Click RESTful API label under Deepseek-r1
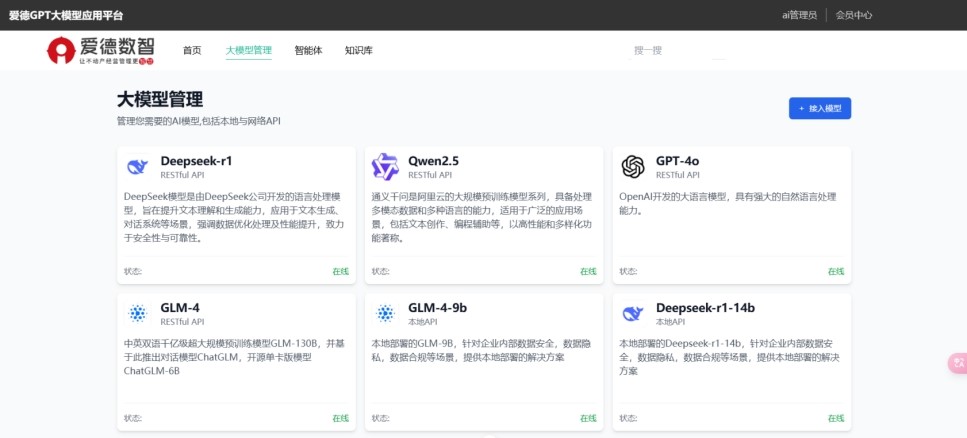 tap(182, 175)
